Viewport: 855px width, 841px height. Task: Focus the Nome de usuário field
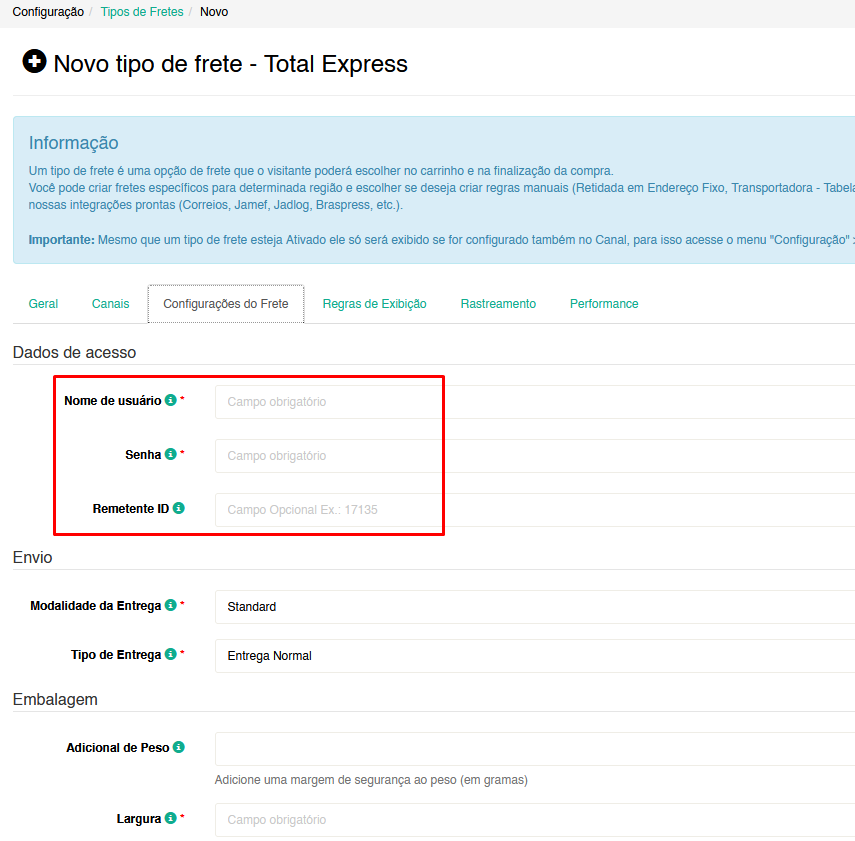click(x=535, y=402)
